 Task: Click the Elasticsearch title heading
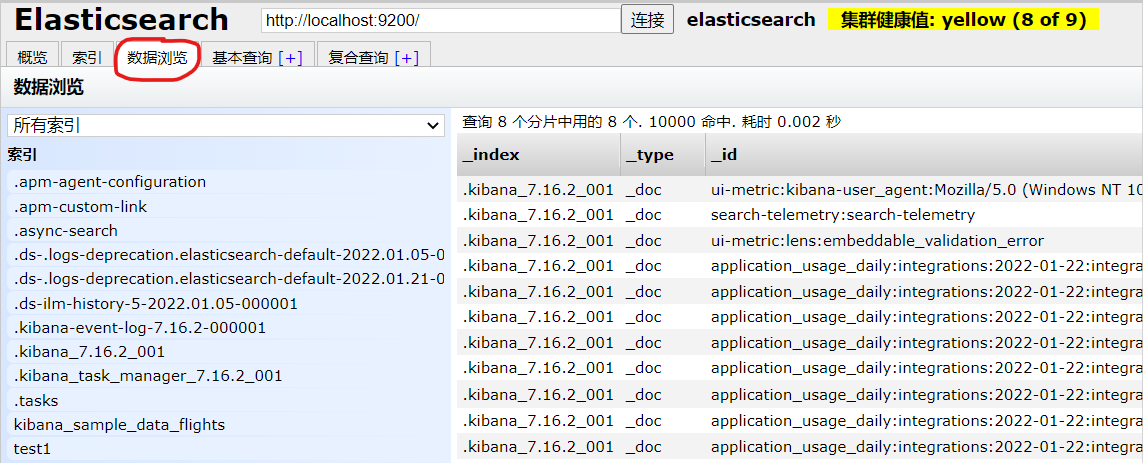121,20
